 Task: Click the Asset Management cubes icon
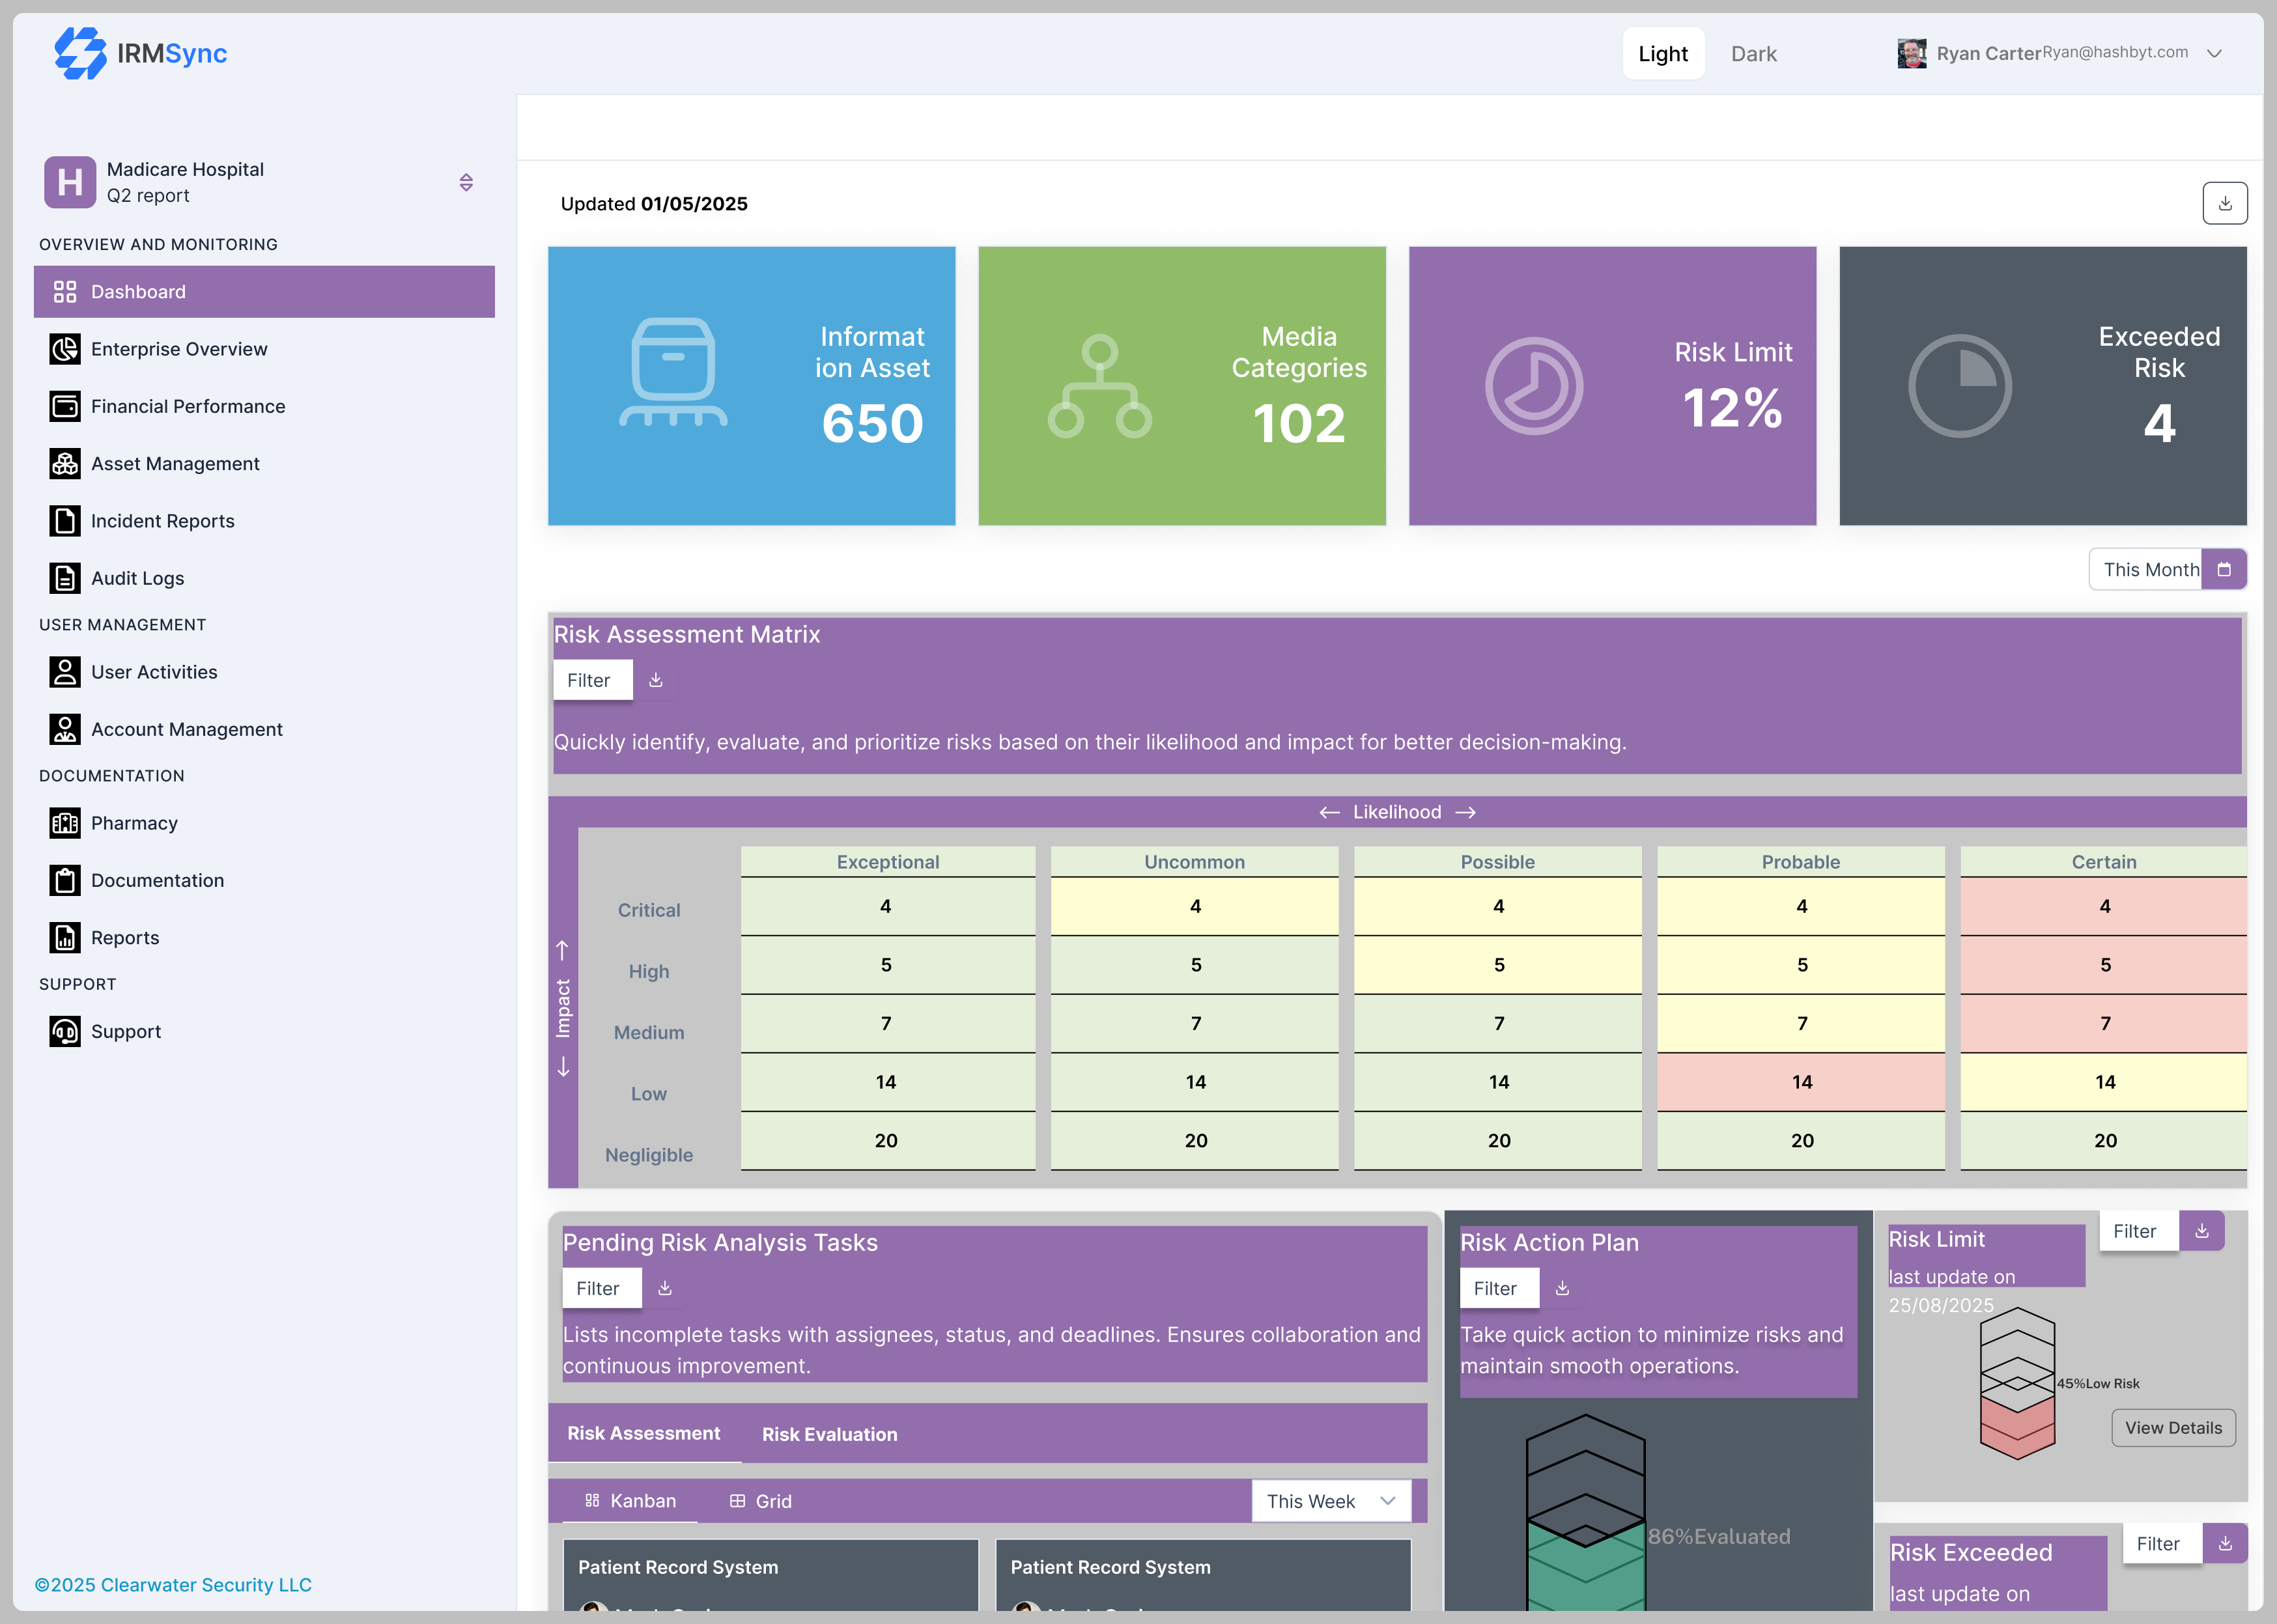(65, 464)
